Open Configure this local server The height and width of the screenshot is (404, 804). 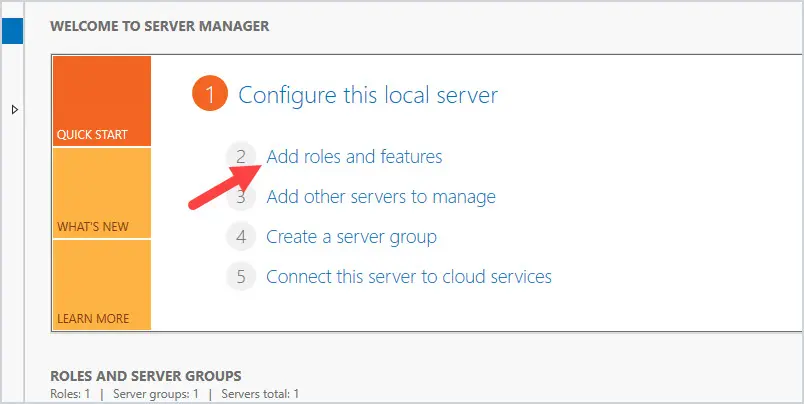tap(368, 95)
